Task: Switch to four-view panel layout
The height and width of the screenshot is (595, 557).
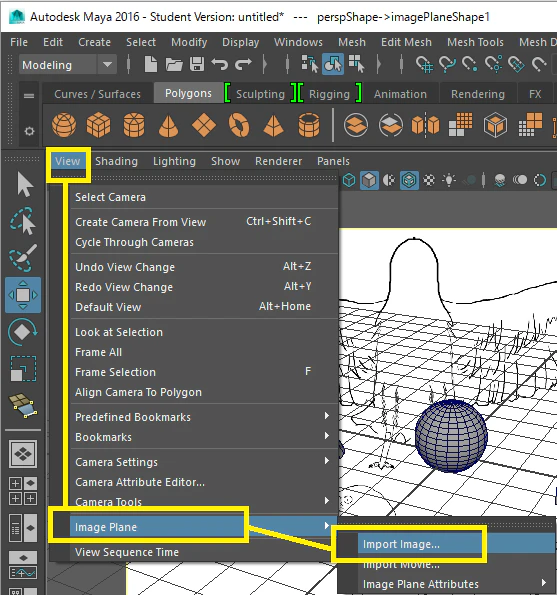Action: click(23, 490)
